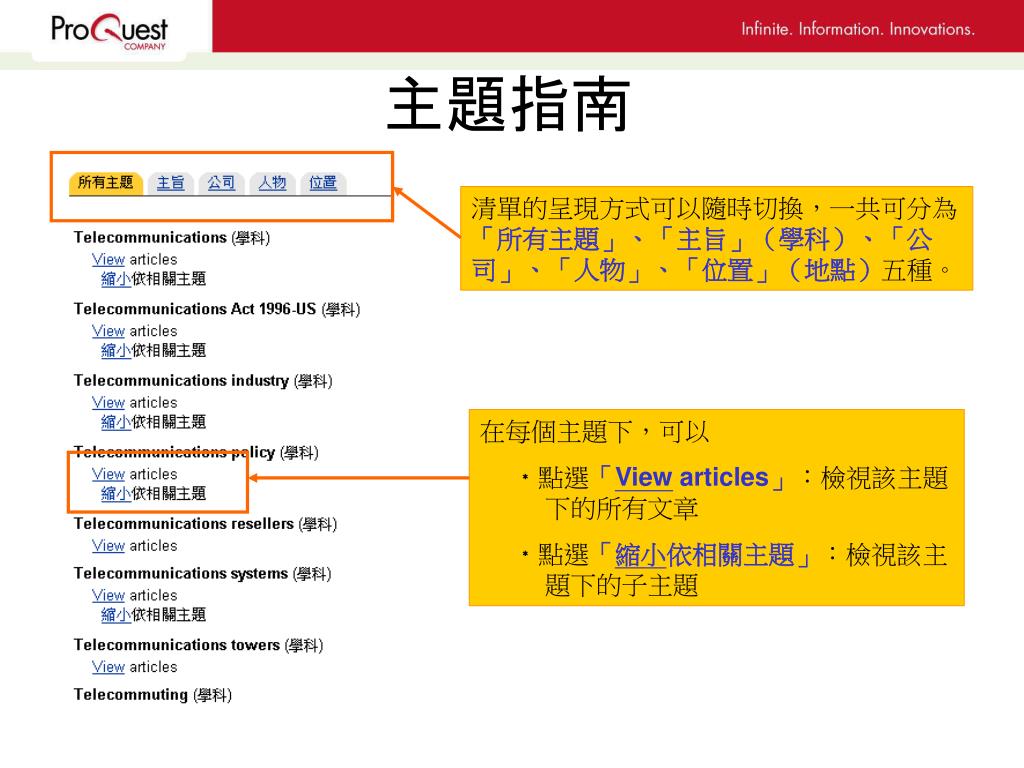This screenshot has width=1024, height=768.
Task: Click the ProQuest Company logo
Action: (109, 31)
